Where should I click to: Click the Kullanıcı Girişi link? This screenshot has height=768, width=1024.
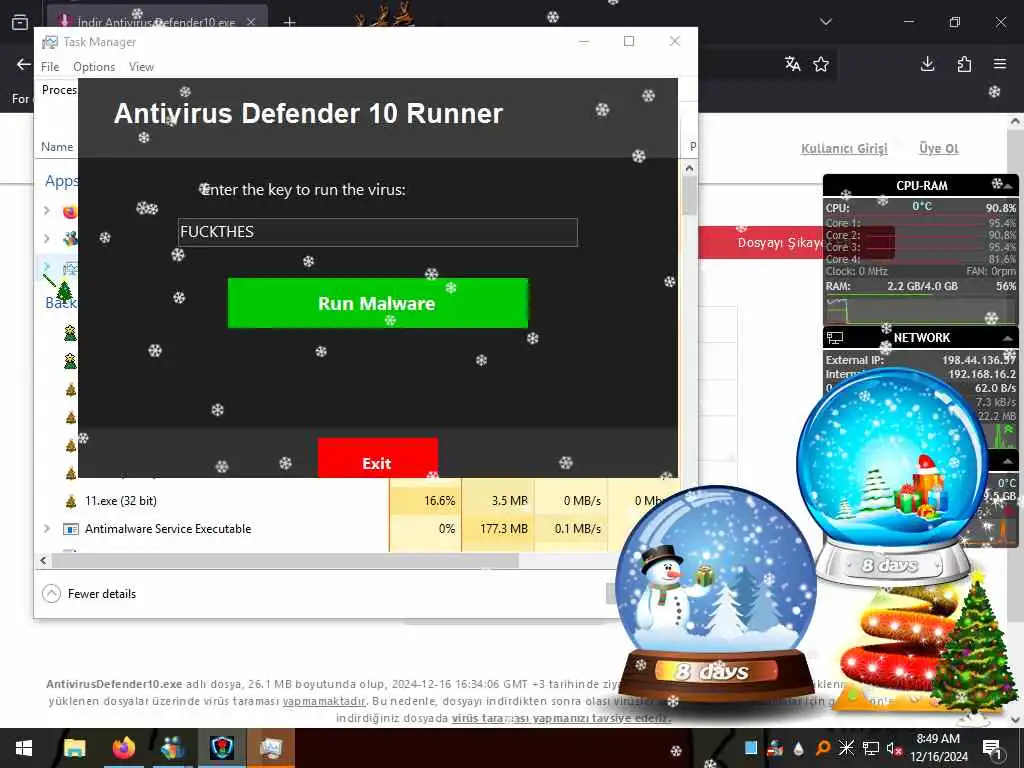coord(844,148)
